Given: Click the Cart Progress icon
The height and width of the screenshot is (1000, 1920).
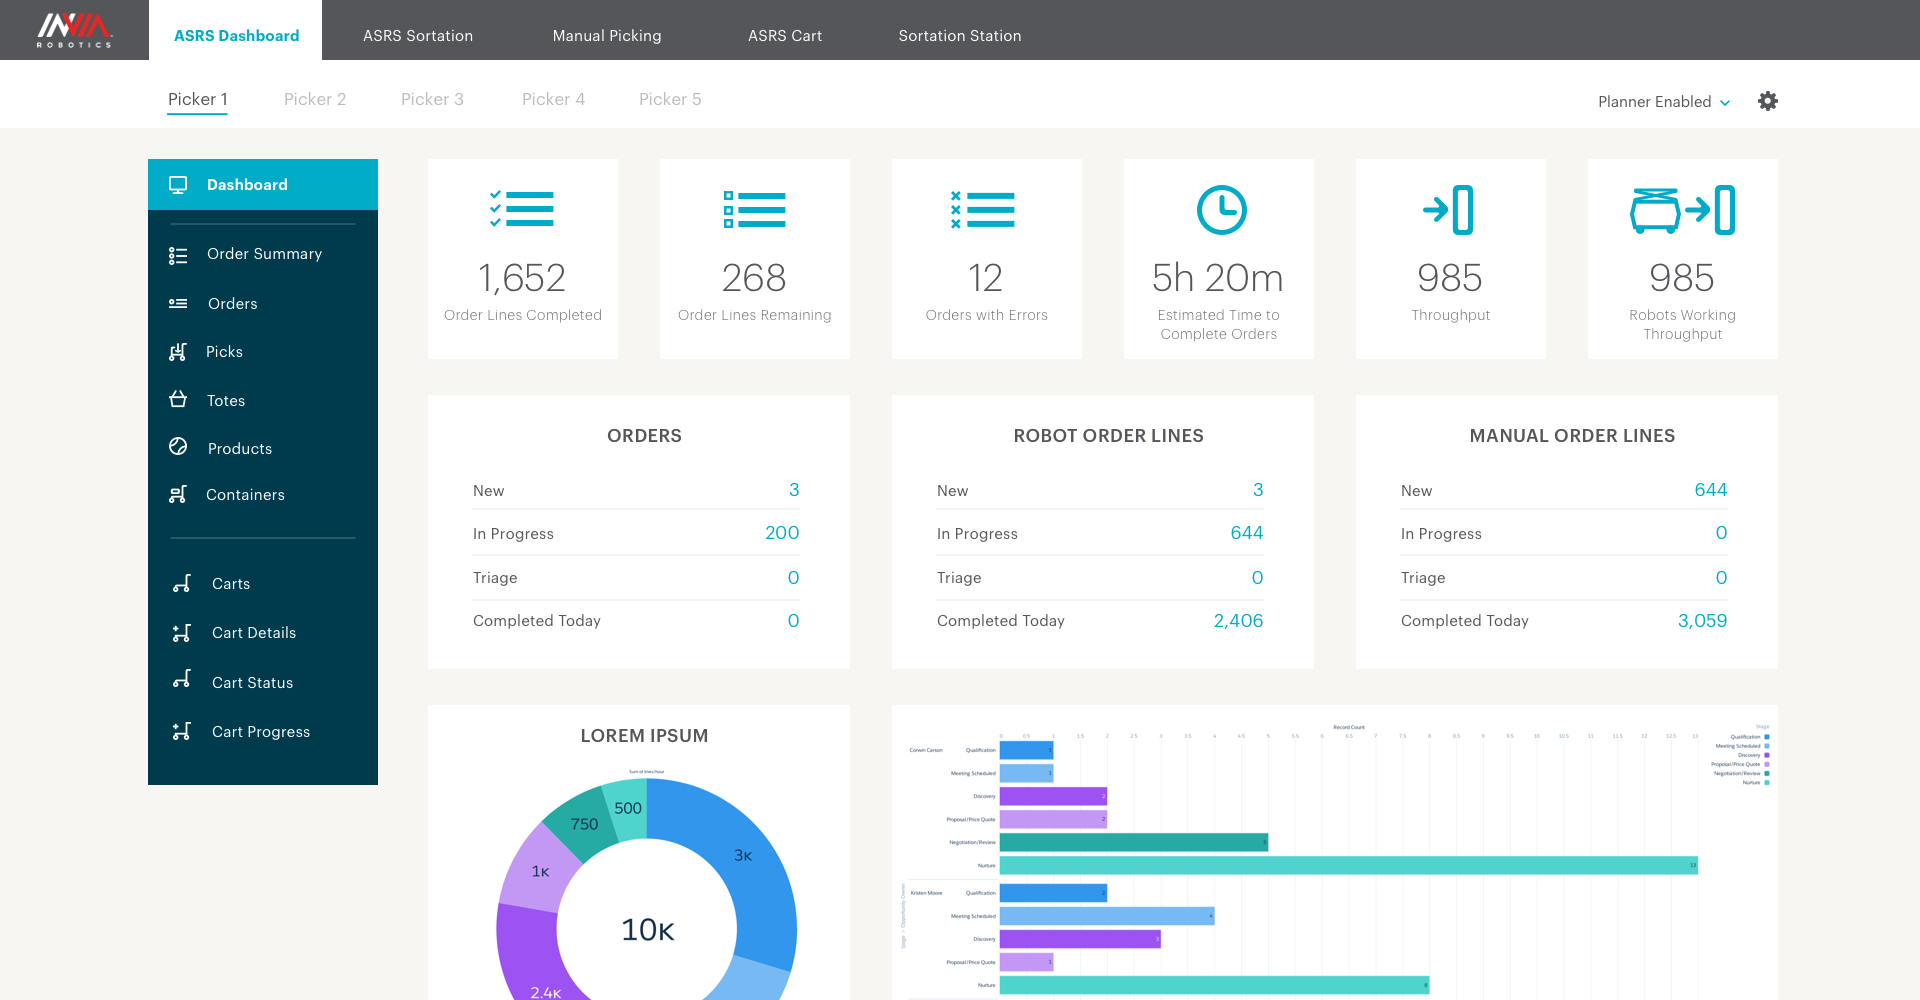Looking at the screenshot, I should tap(182, 732).
